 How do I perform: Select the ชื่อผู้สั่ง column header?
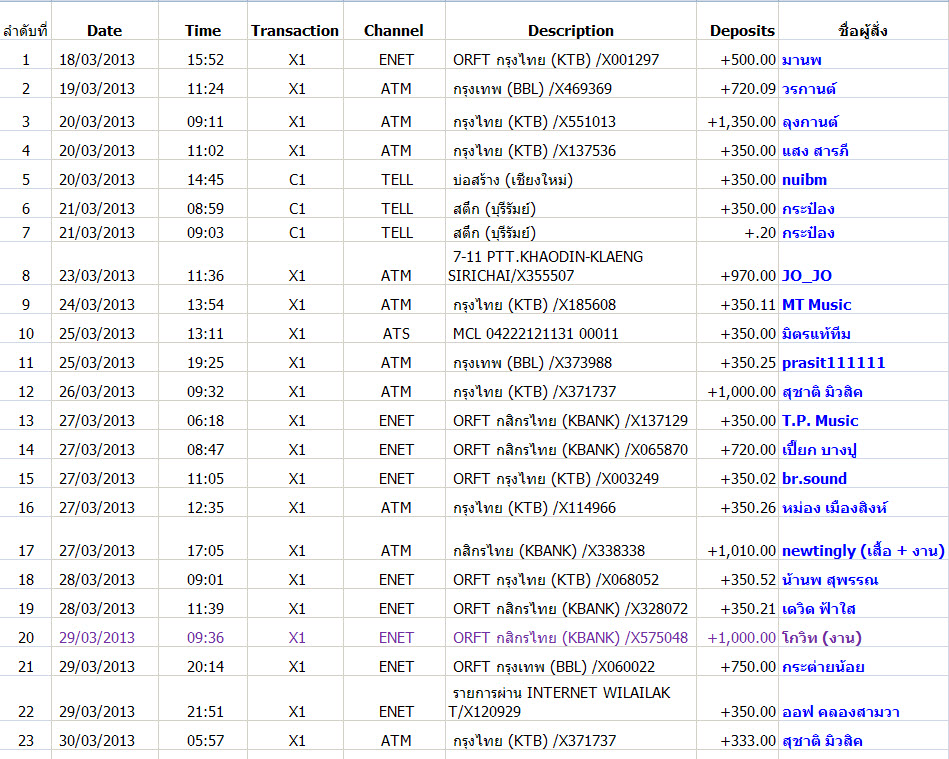coord(863,30)
